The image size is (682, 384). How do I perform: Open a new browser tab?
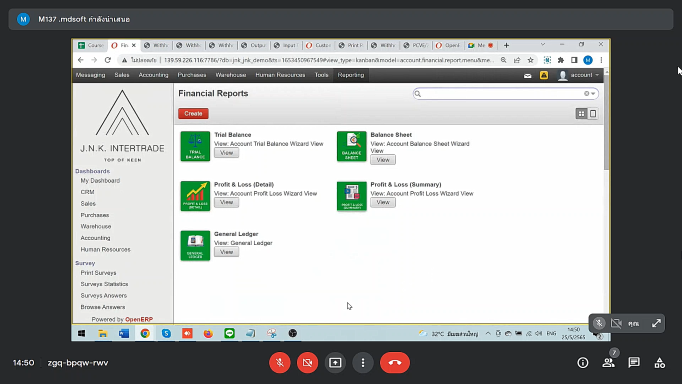(x=506, y=45)
